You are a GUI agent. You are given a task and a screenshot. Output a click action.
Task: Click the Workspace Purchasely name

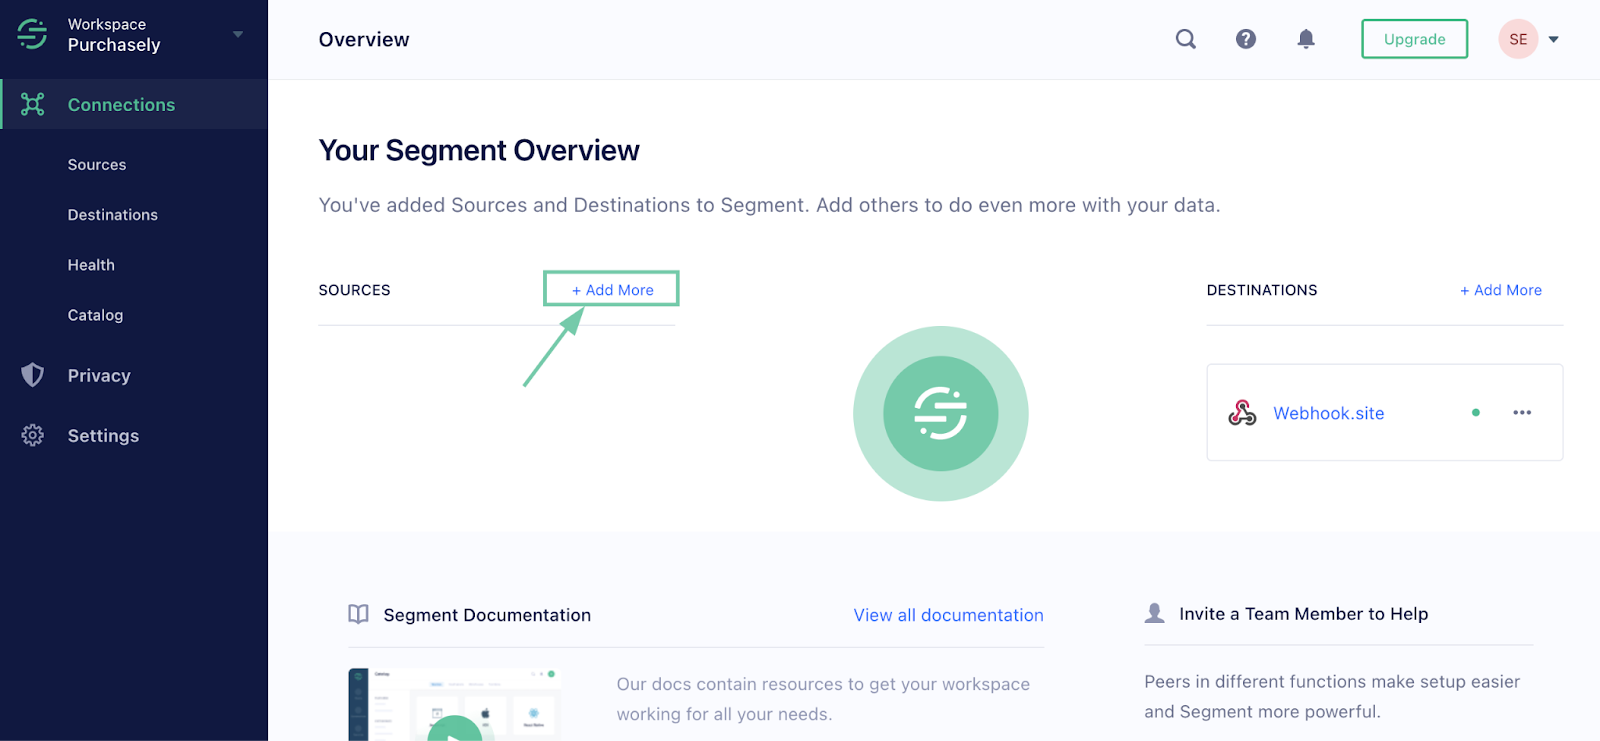(x=114, y=35)
